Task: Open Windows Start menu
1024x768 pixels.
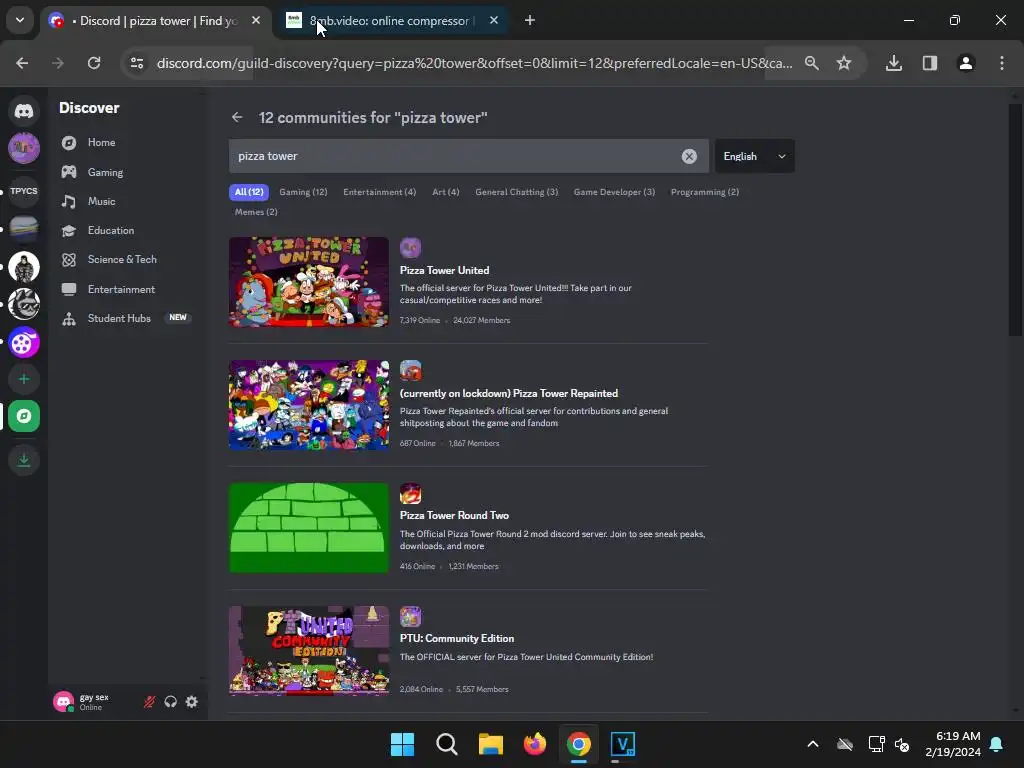Action: [402, 744]
